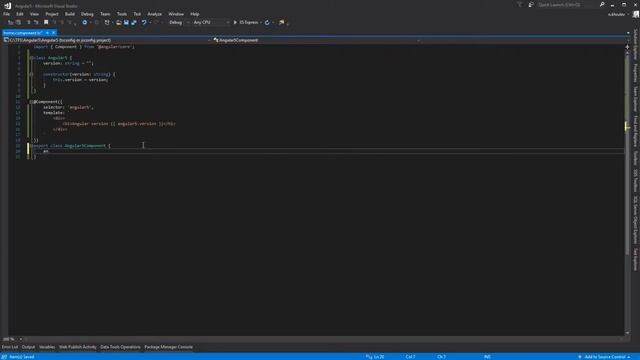Open the IIS Express launch target dropdown arrow
Viewport: 640px width, 360px height.
[261, 22]
